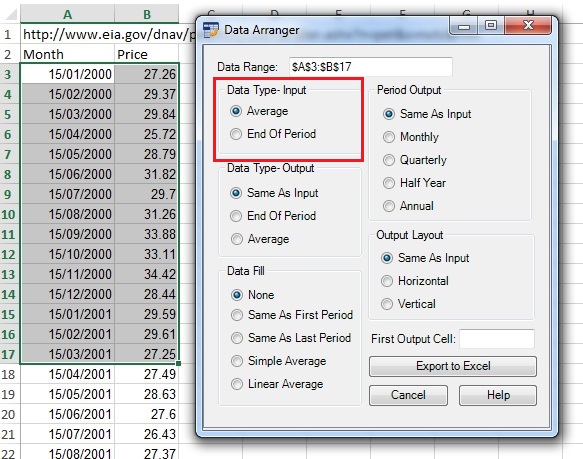583x459 pixels.
Task: Click cell with date 15/03/2001
Action: (x=67, y=354)
